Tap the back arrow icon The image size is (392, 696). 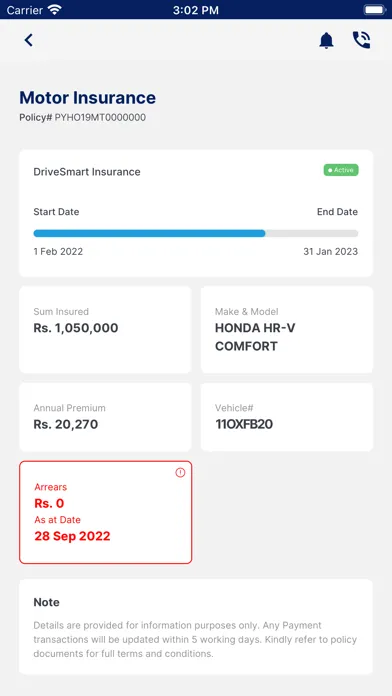click(28, 40)
